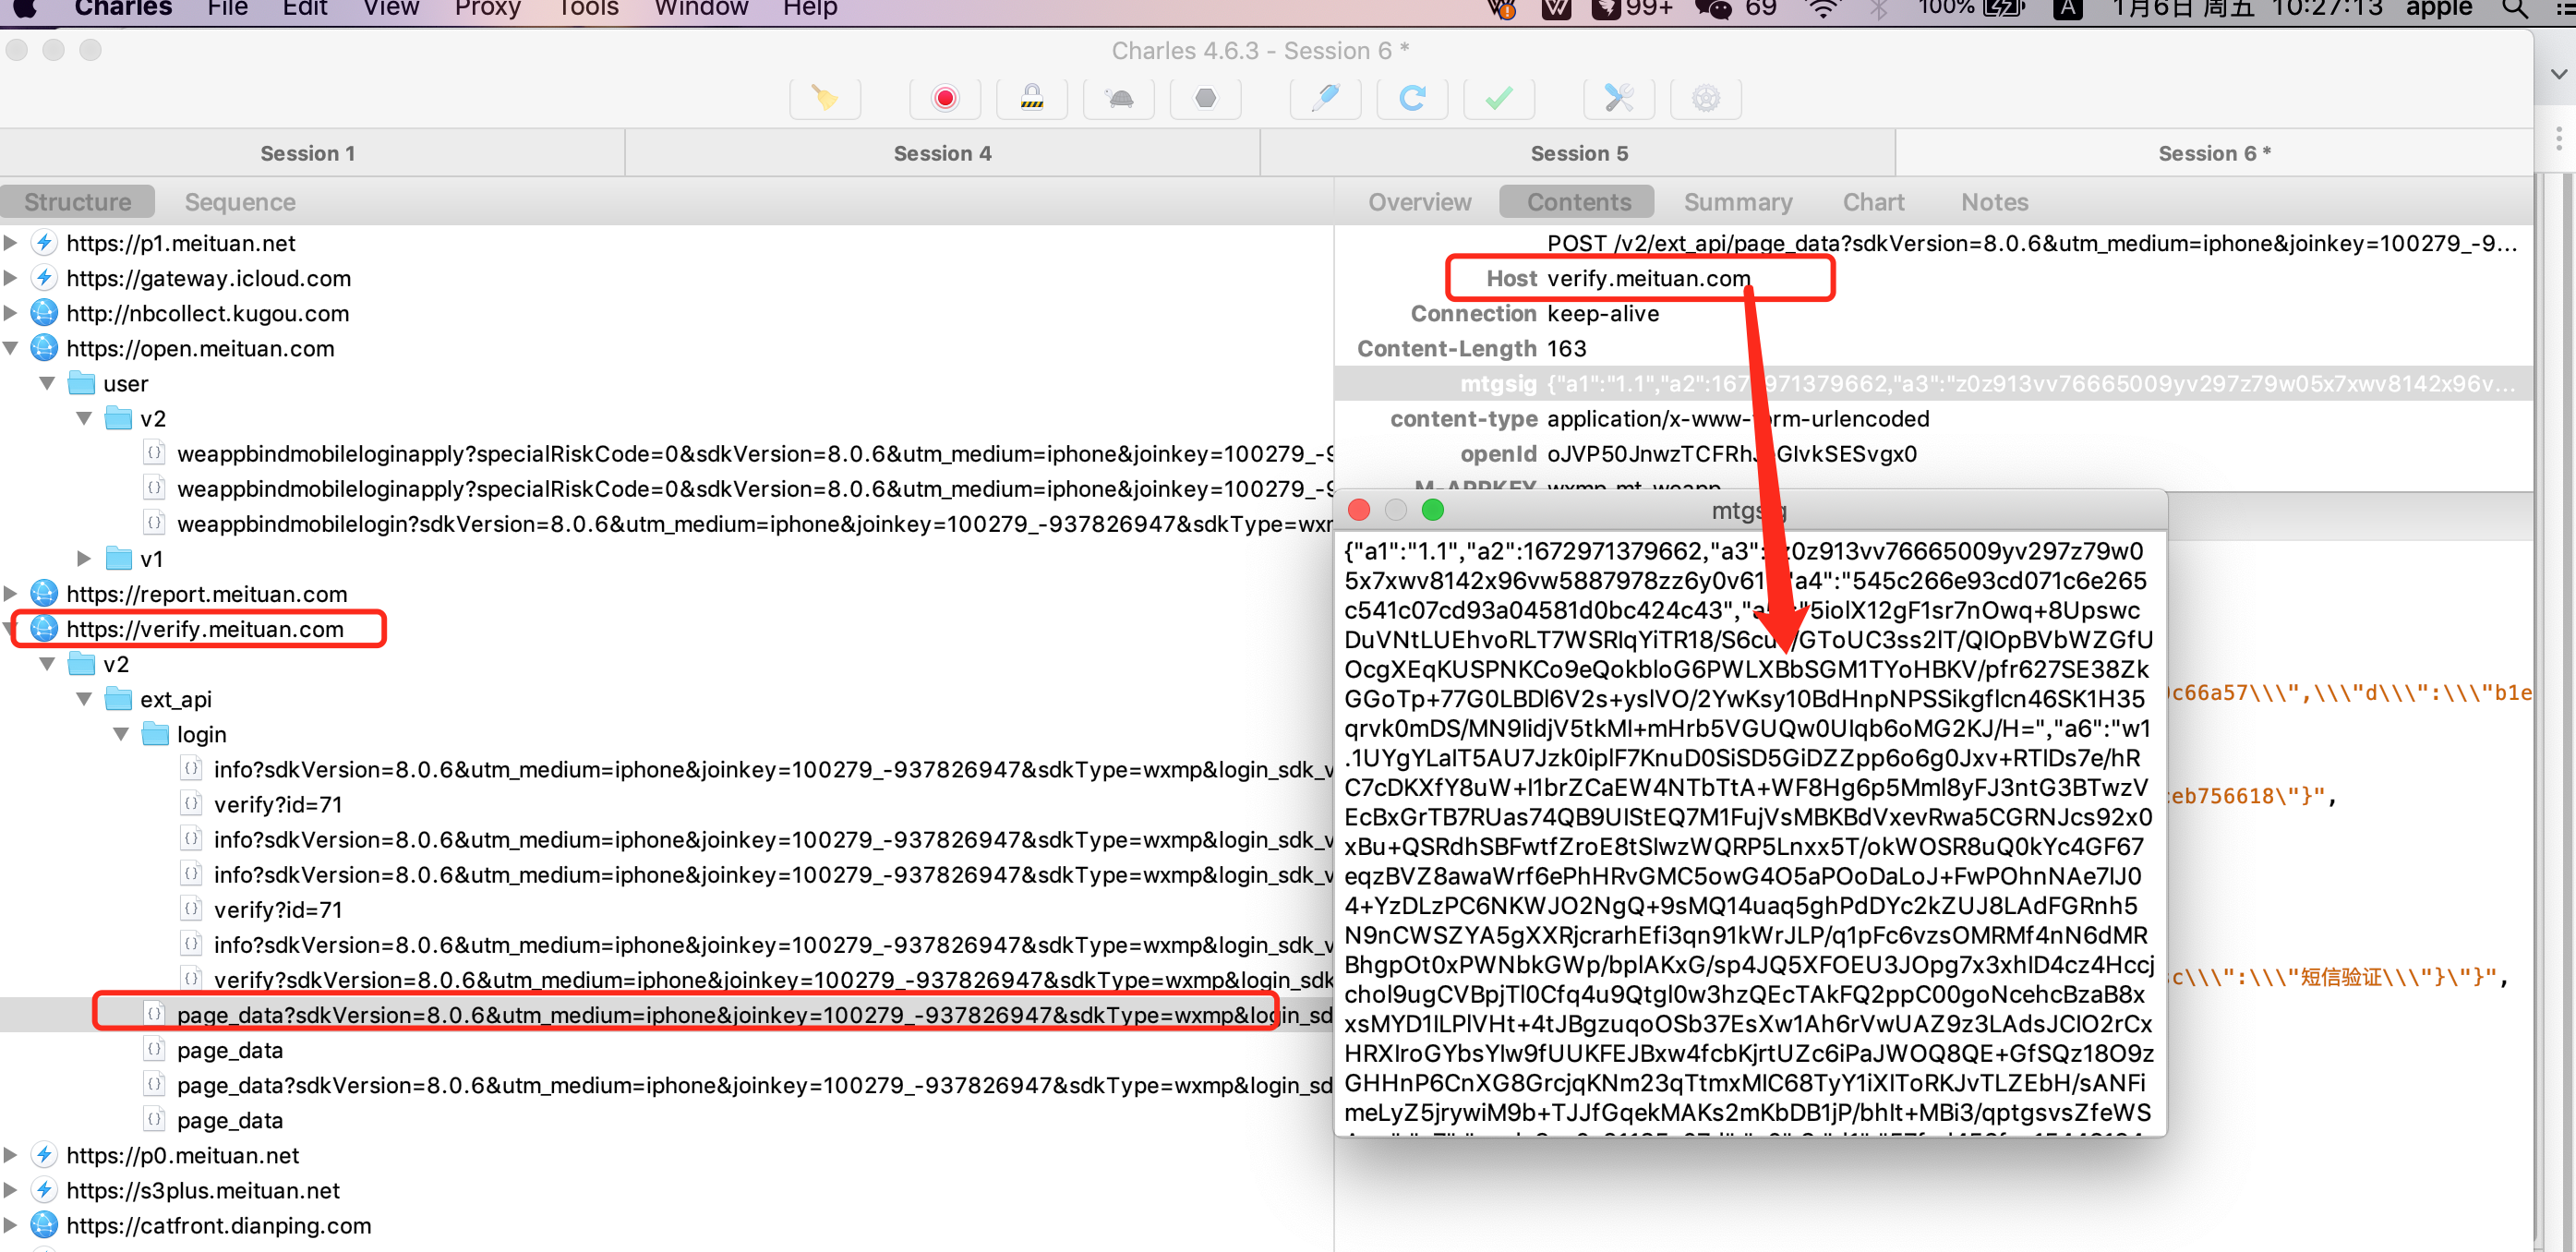The image size is (2576, 1252).
Task: Open the Settings gear icon
Action: [1706, 98]
